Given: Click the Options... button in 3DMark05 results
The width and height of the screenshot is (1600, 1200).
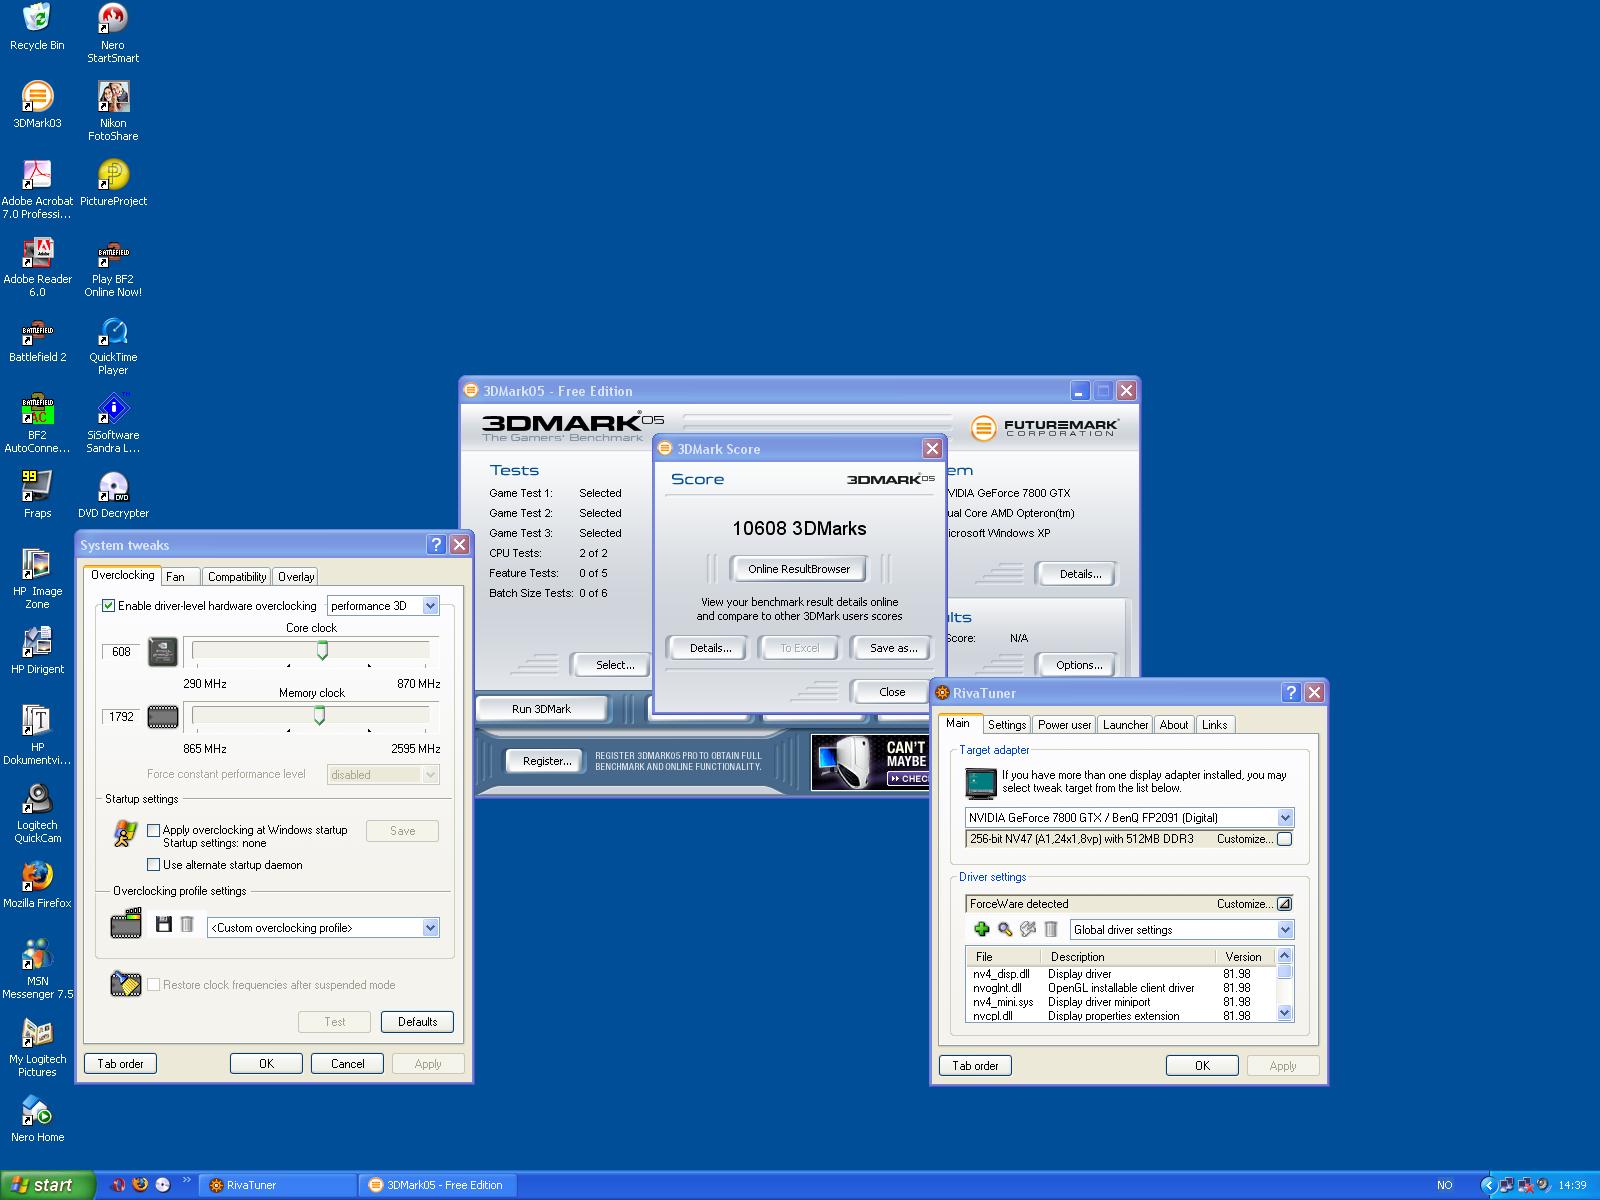Looking at the screenshot, I should [x=1079, y=665].
